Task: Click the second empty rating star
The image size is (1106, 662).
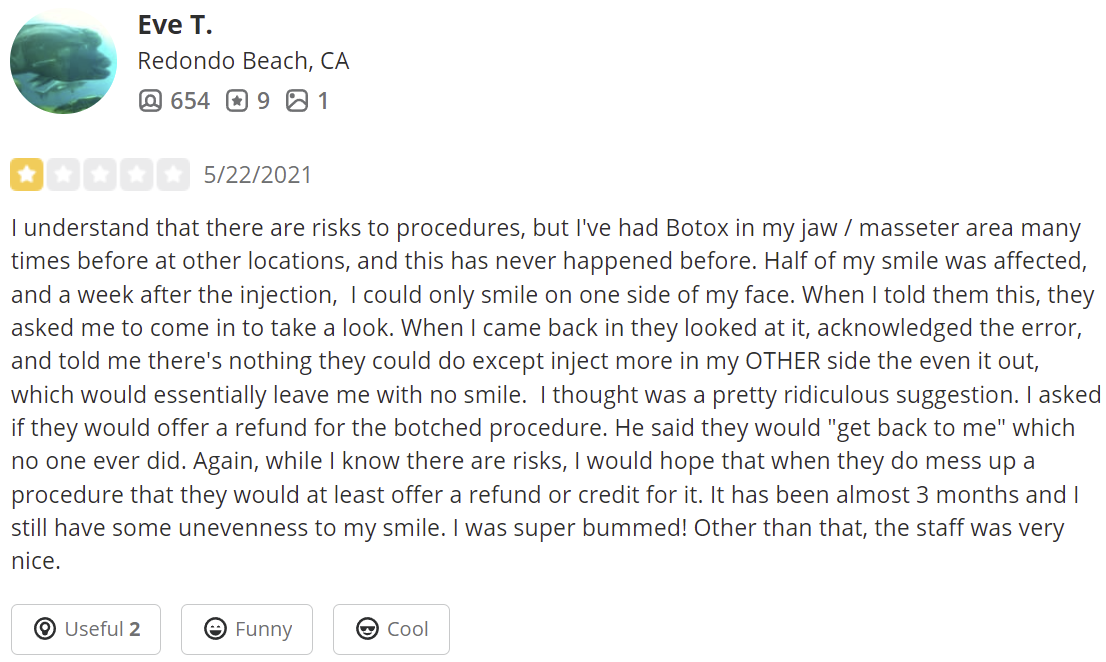Action: coord(63,175)
